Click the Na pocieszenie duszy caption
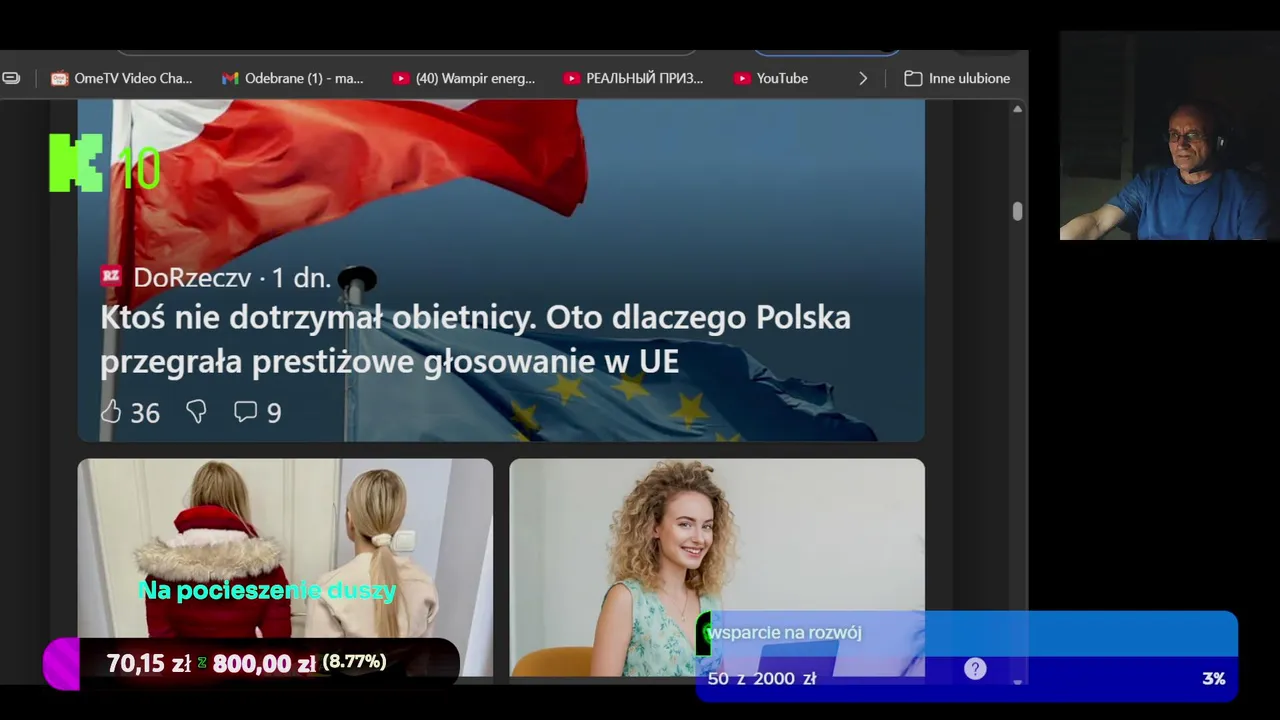 click(267, 590)
